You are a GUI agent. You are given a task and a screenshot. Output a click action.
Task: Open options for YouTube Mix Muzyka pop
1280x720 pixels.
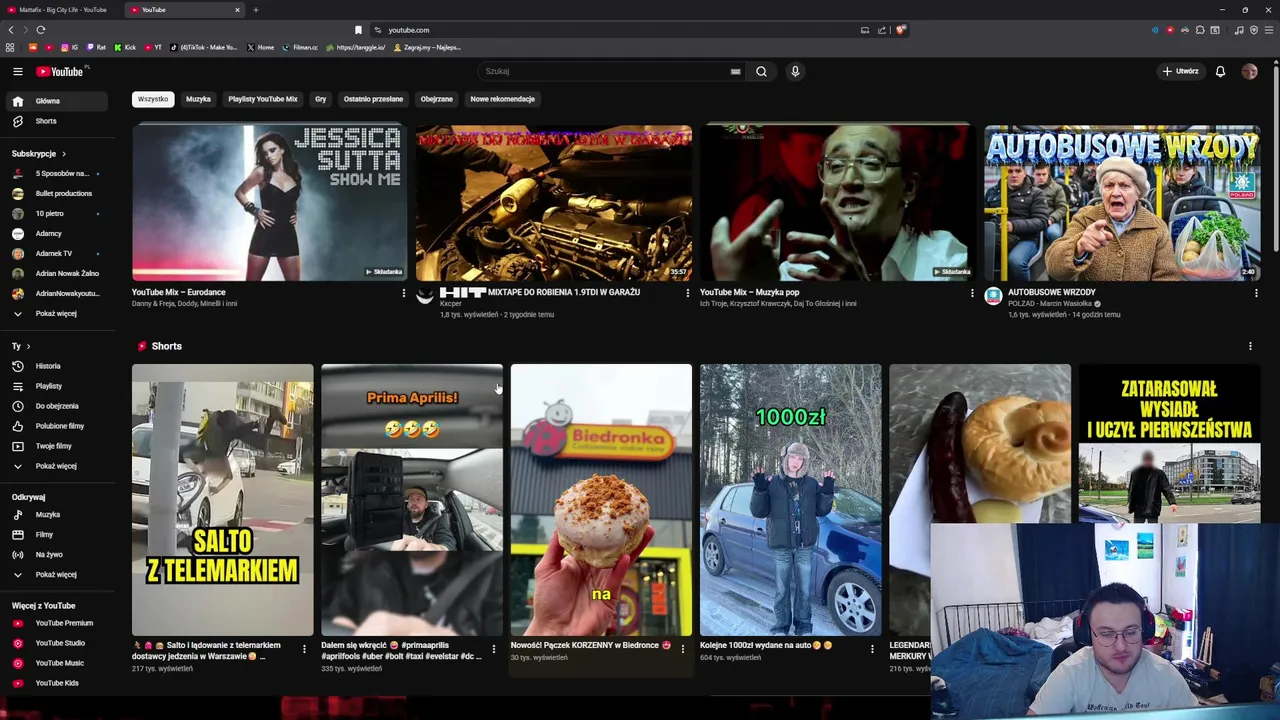click(972, 293)
